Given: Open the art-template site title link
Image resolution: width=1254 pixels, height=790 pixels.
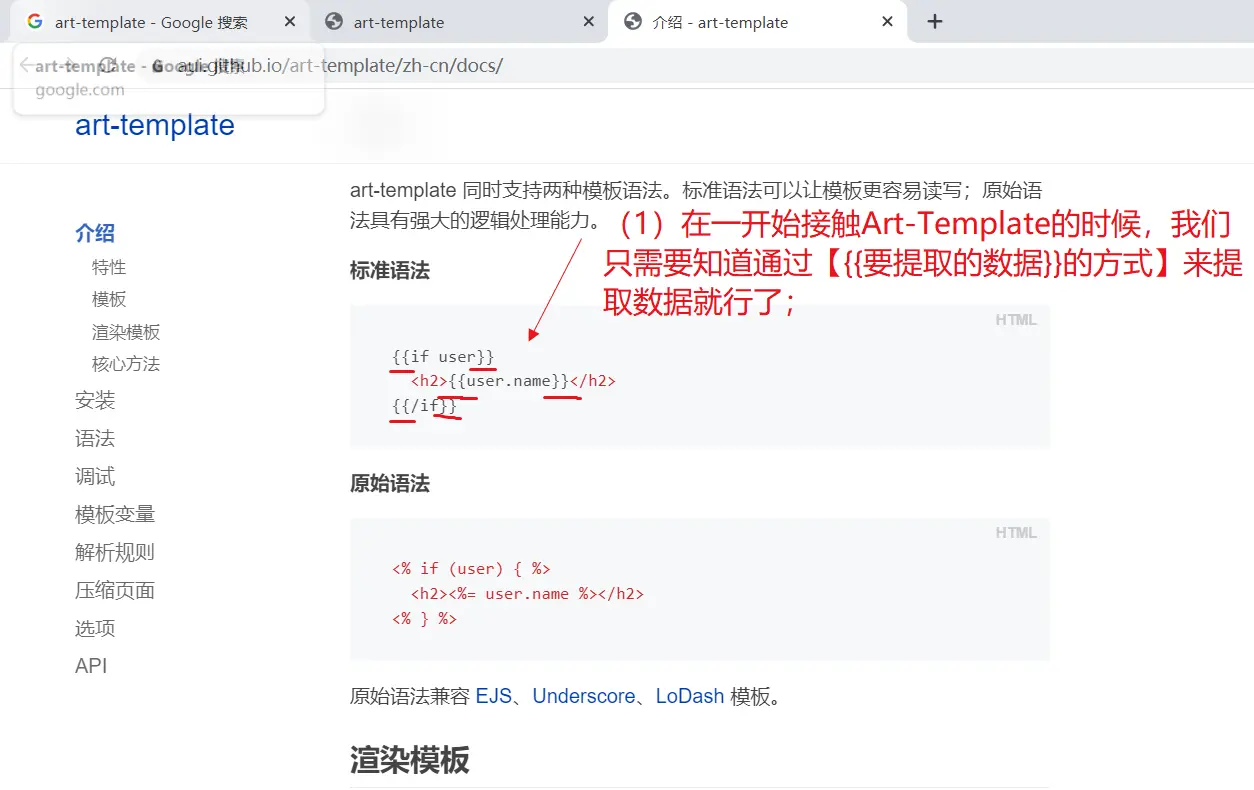Looking at the screenshot, I should pos(155,125).
